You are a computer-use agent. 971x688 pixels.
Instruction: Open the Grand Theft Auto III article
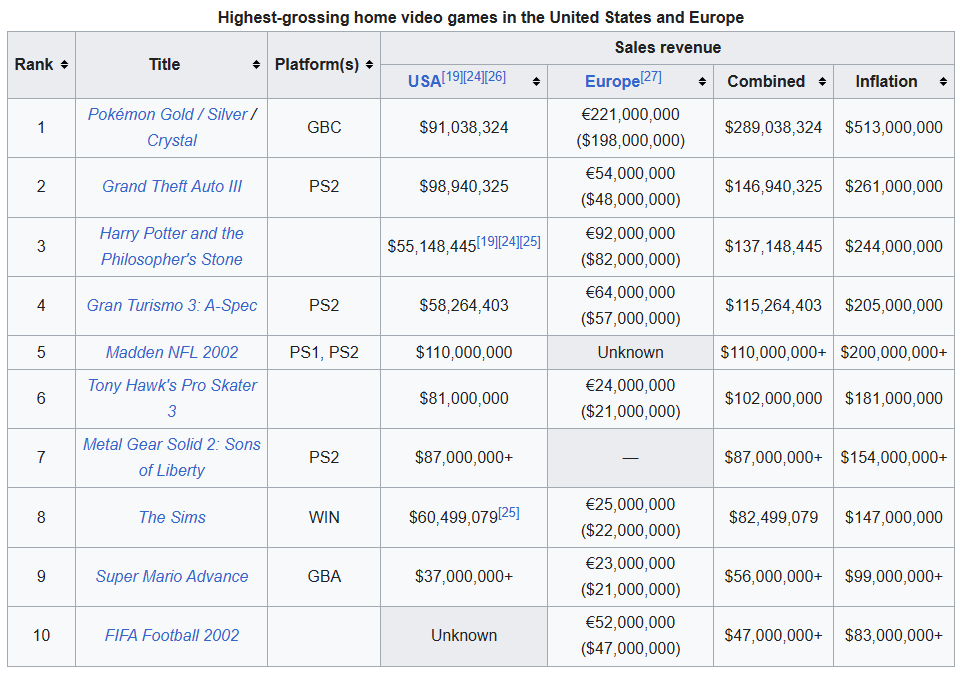172,187
